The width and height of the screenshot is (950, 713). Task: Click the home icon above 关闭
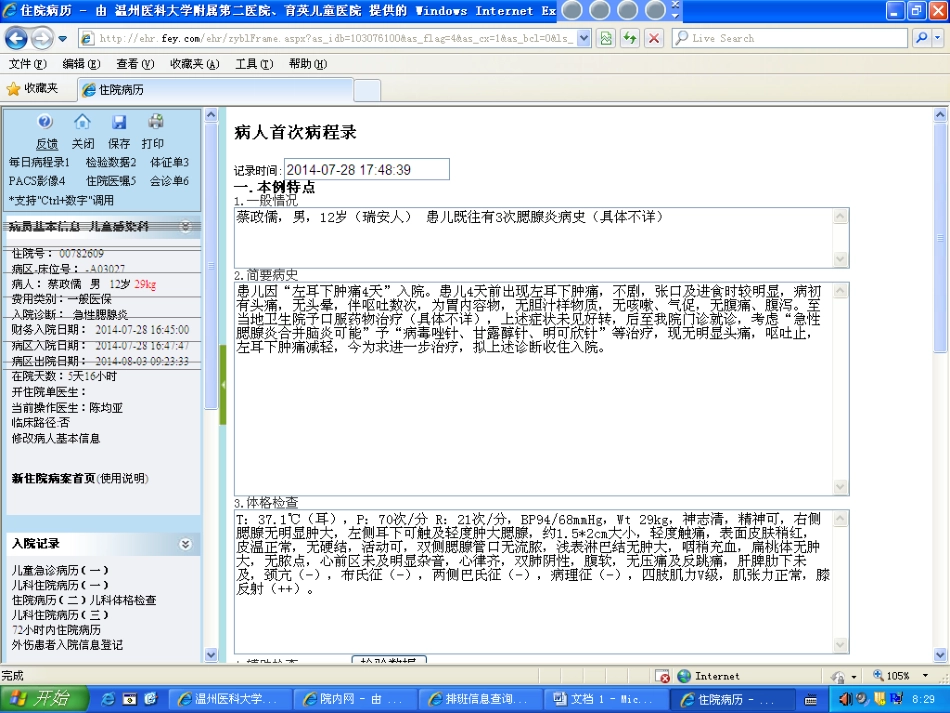pos(82,122)
